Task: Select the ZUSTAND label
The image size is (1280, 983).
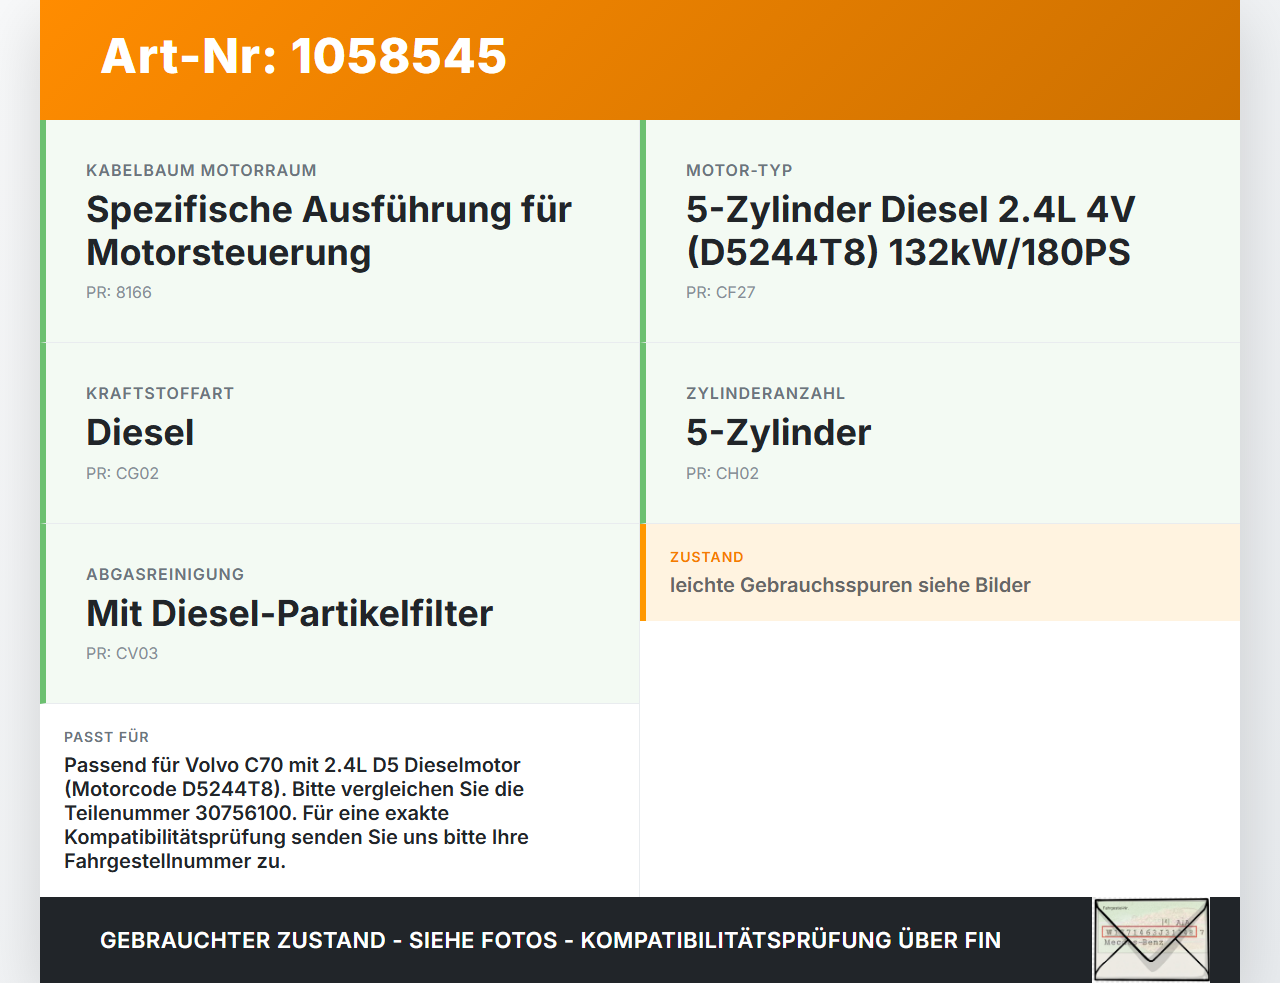Action: [x=707, y=557]
